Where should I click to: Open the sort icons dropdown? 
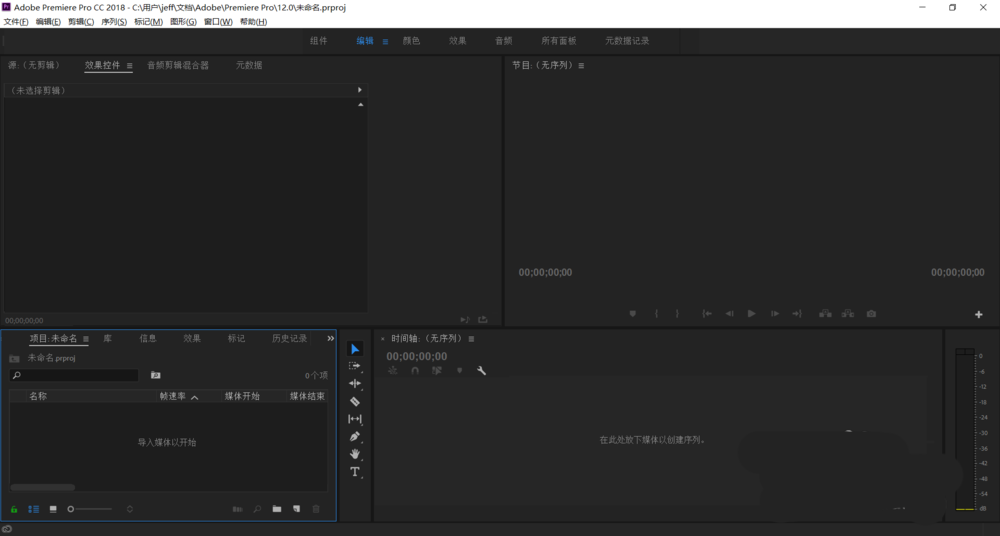(129, 509)
